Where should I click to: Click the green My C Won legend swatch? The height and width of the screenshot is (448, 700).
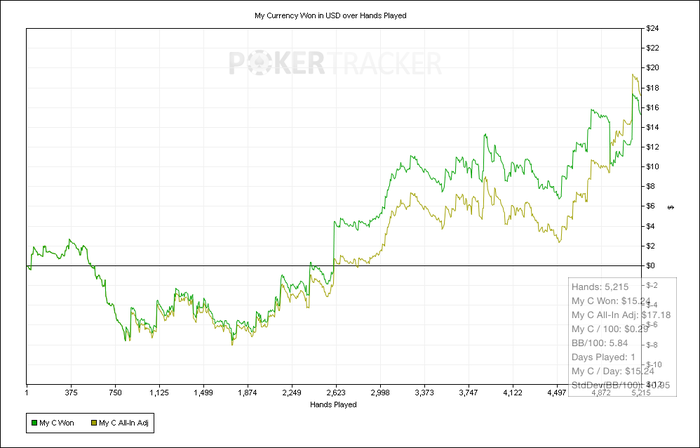pos(34,423)
